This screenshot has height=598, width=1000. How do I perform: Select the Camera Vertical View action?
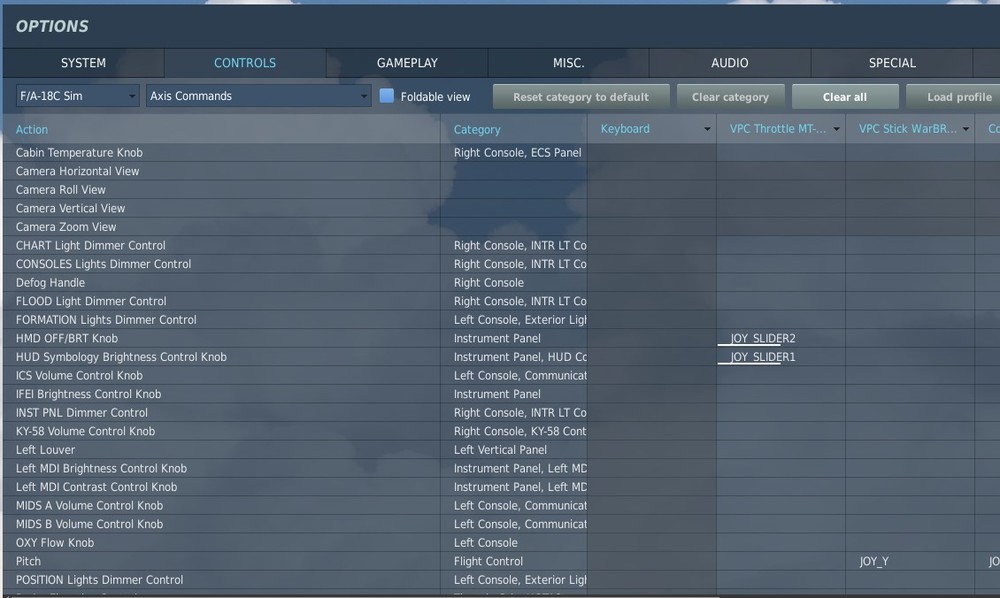tap(221, 208)
